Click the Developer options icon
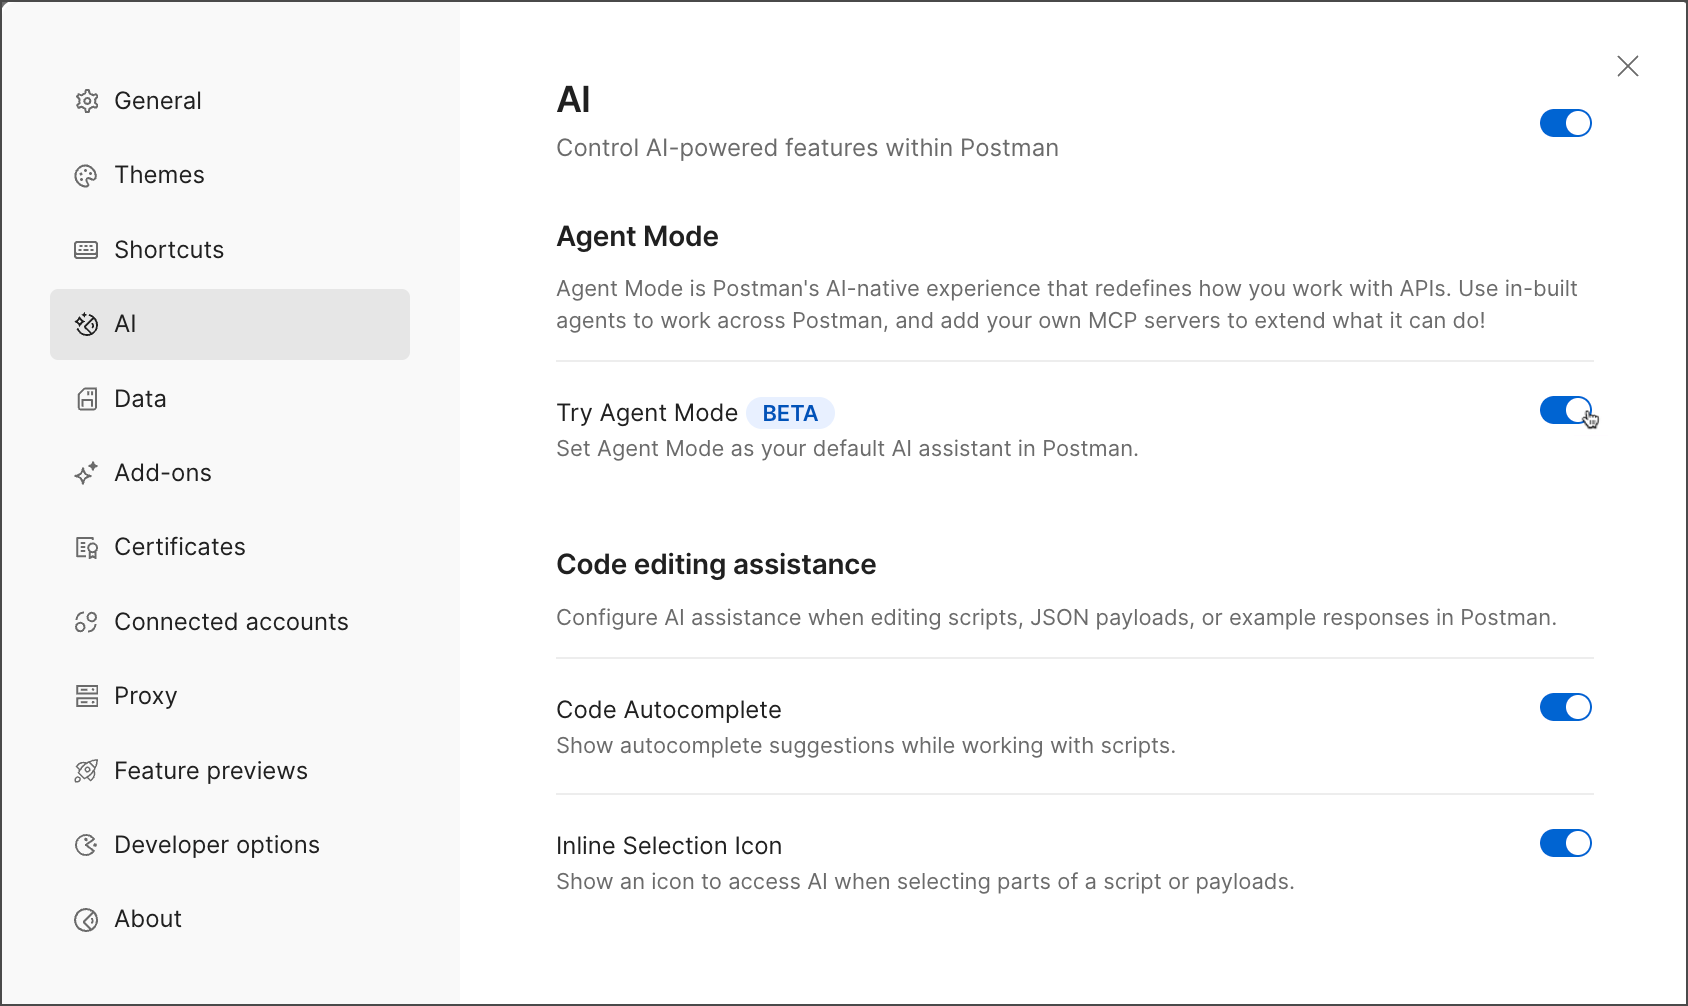This screenshot has width=1688, height=1006. coord(87,844)
